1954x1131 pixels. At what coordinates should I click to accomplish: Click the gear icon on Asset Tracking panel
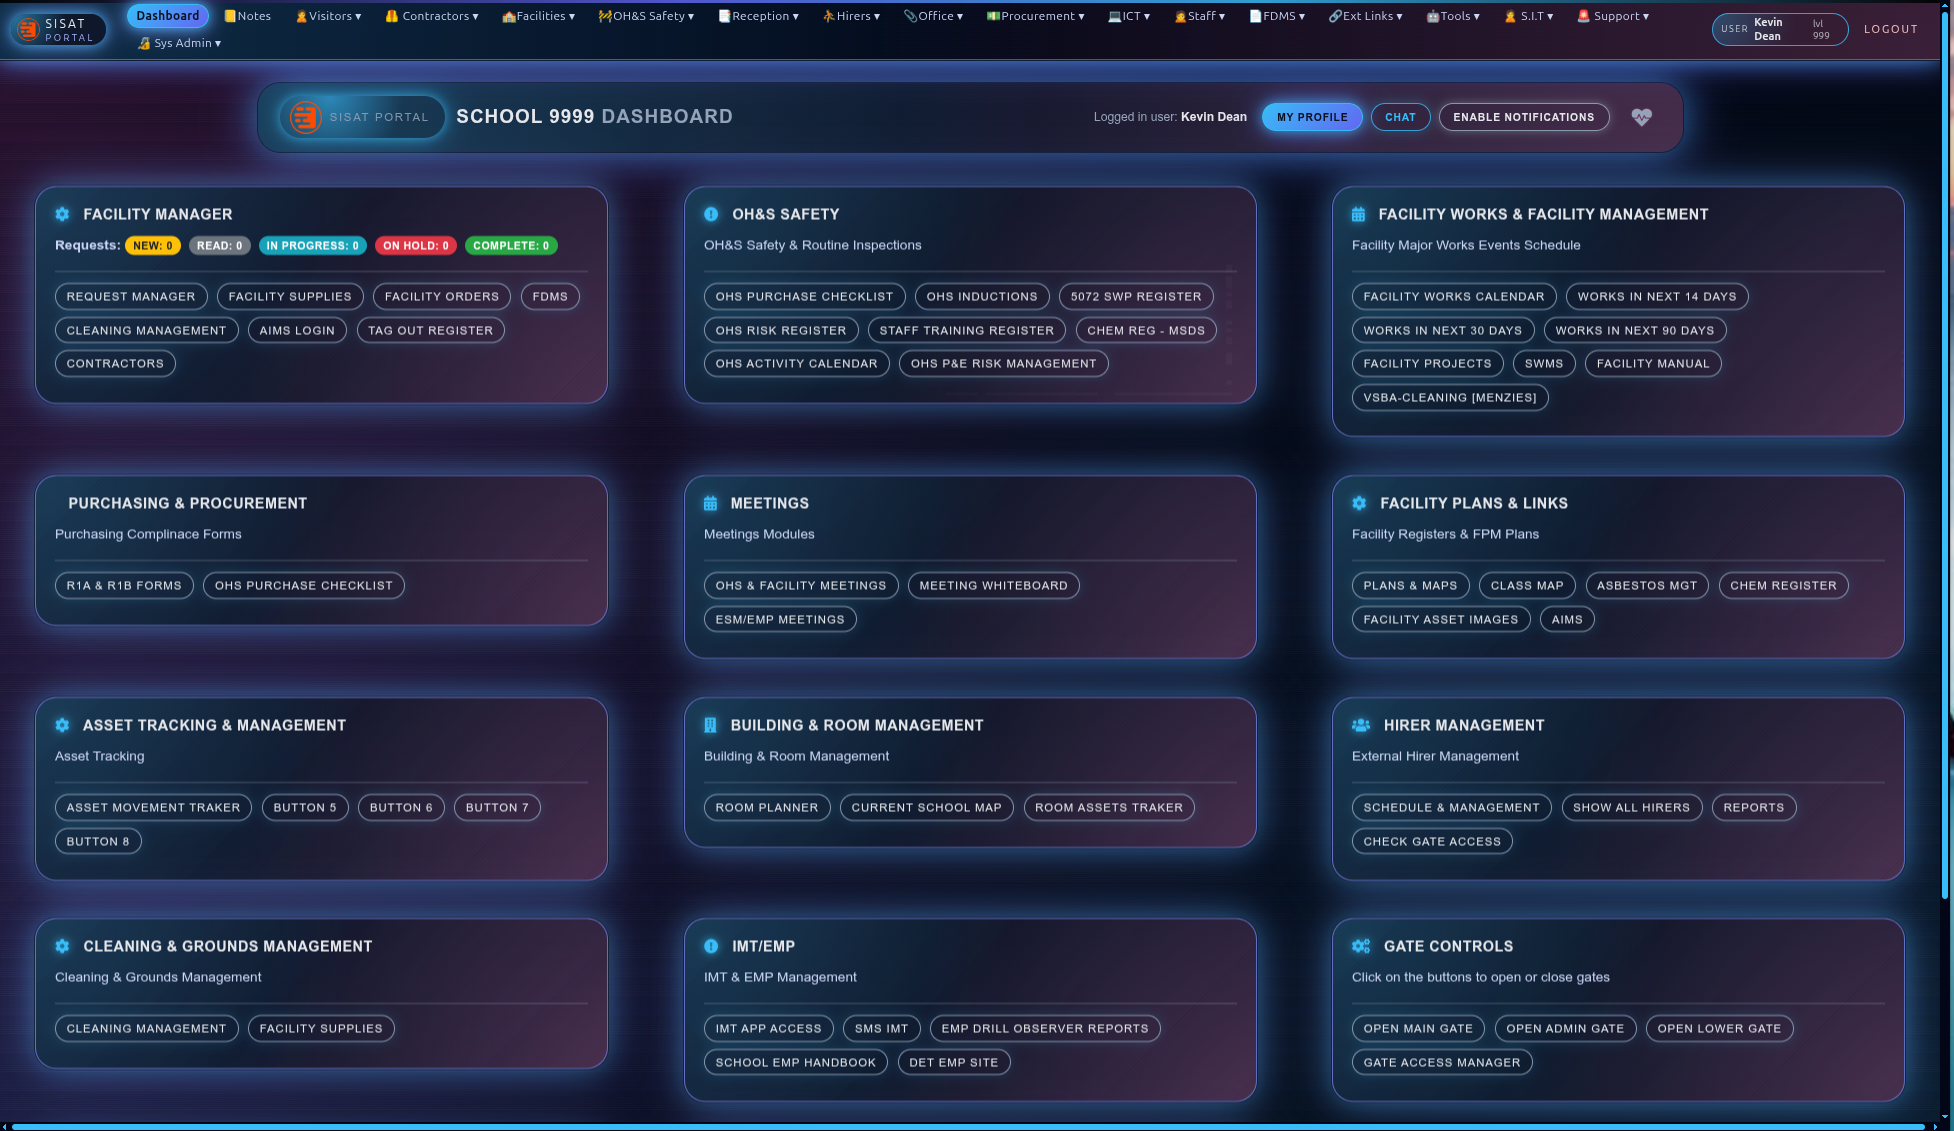pos(62,725)
